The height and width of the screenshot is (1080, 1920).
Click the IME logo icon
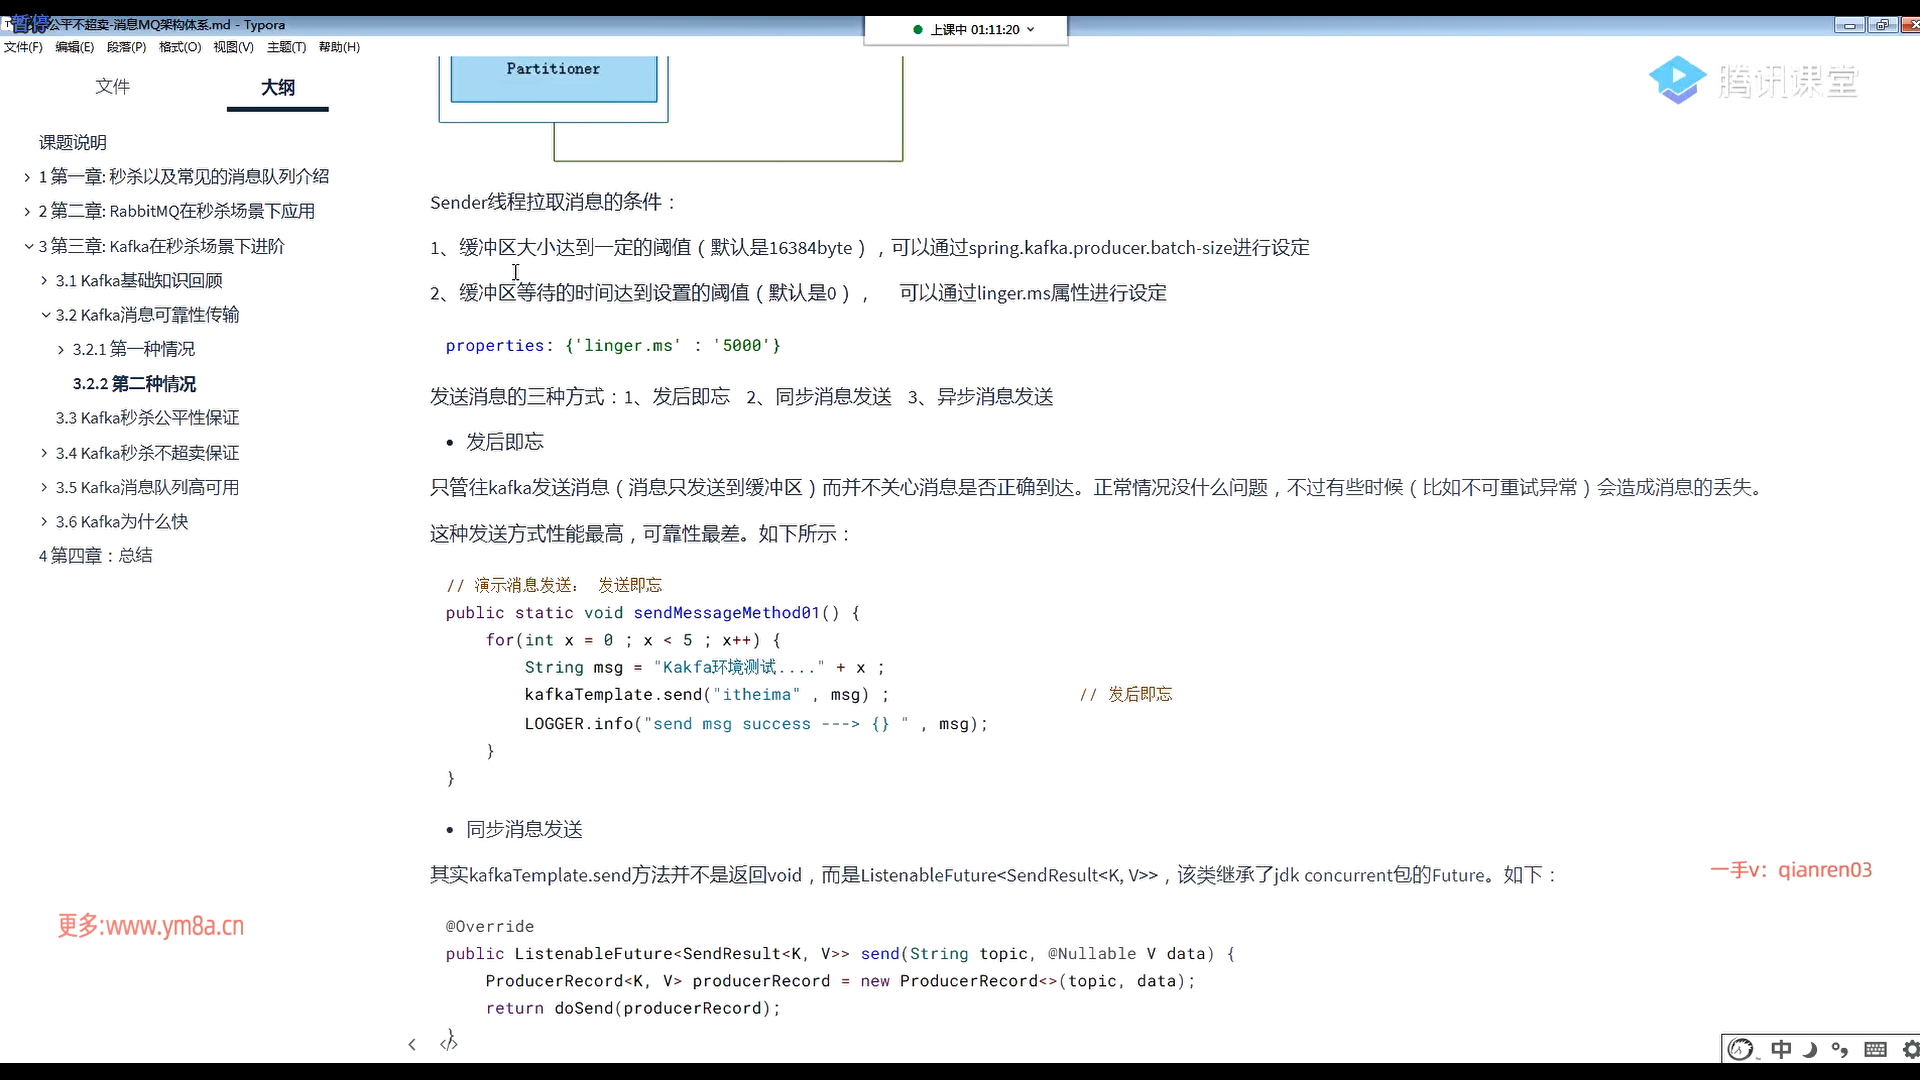[1741, 1049]
